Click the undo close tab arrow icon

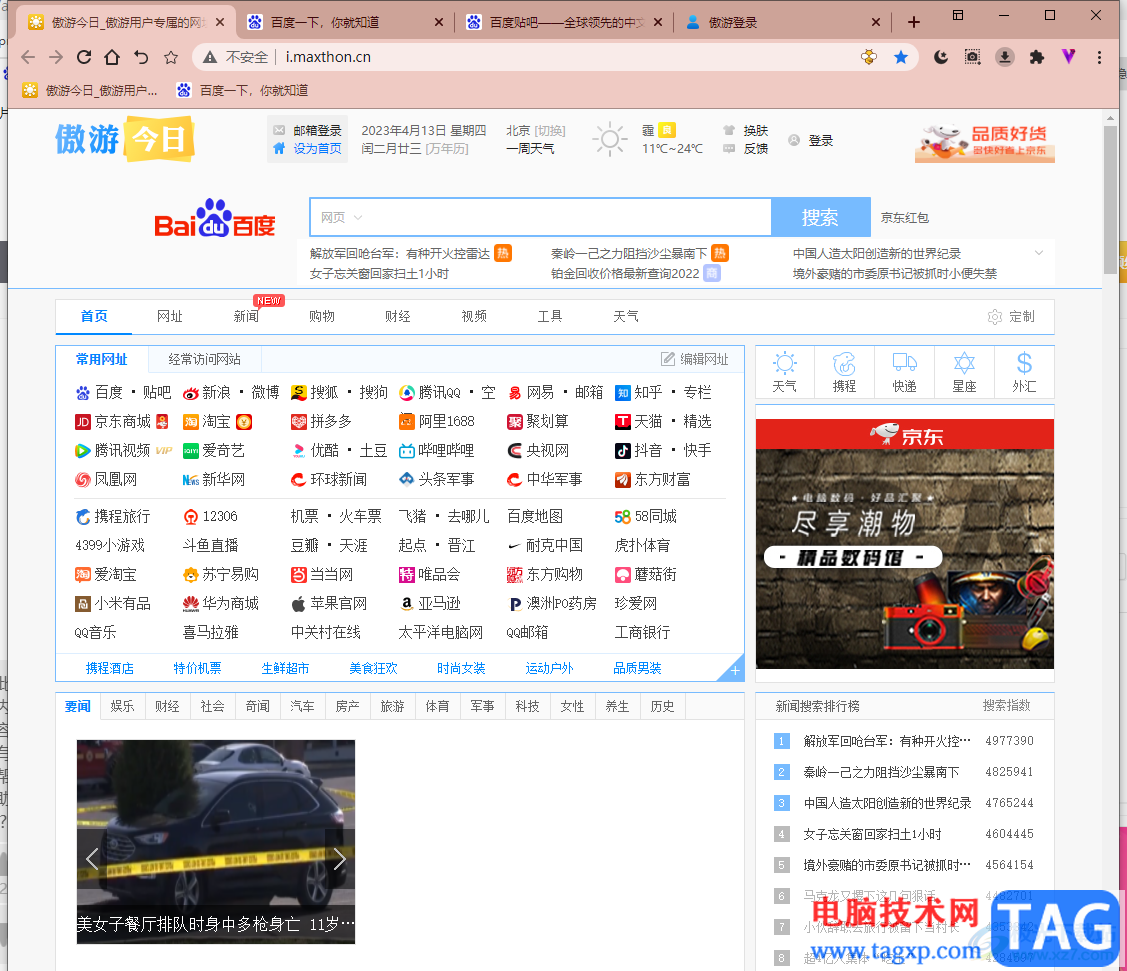click(x=141, y=57)
